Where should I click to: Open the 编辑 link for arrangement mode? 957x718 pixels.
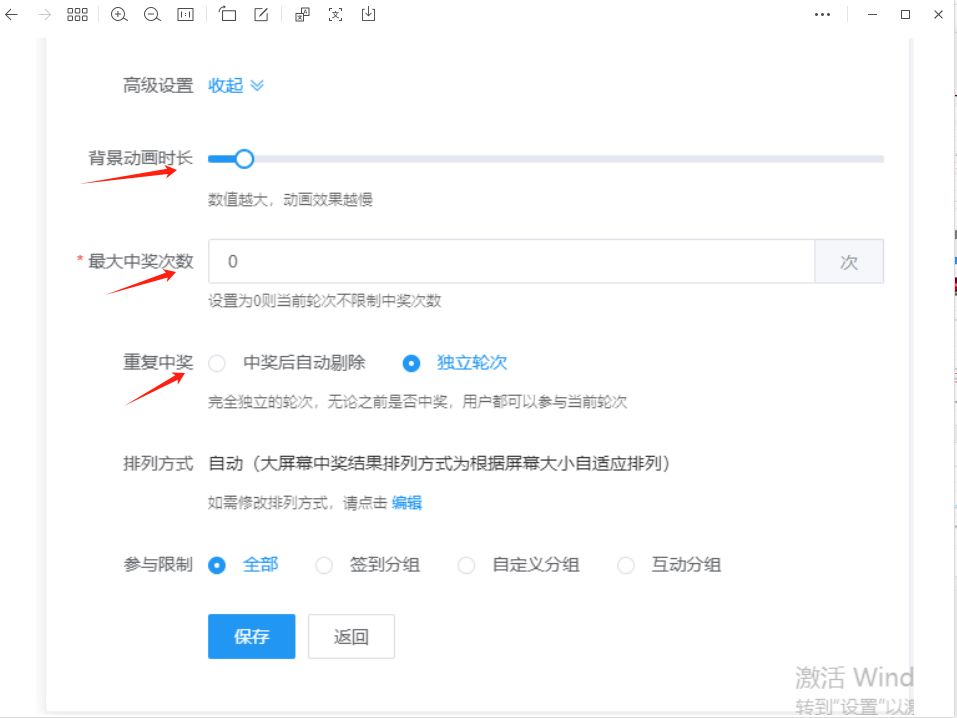406,503
